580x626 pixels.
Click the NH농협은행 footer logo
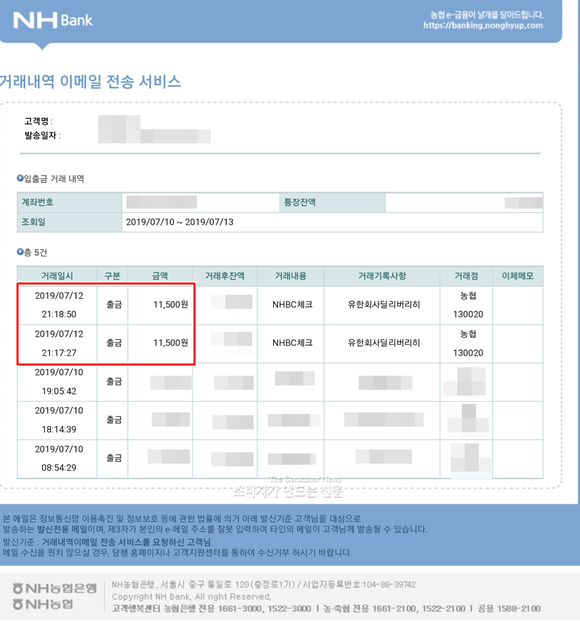[55, 588]
